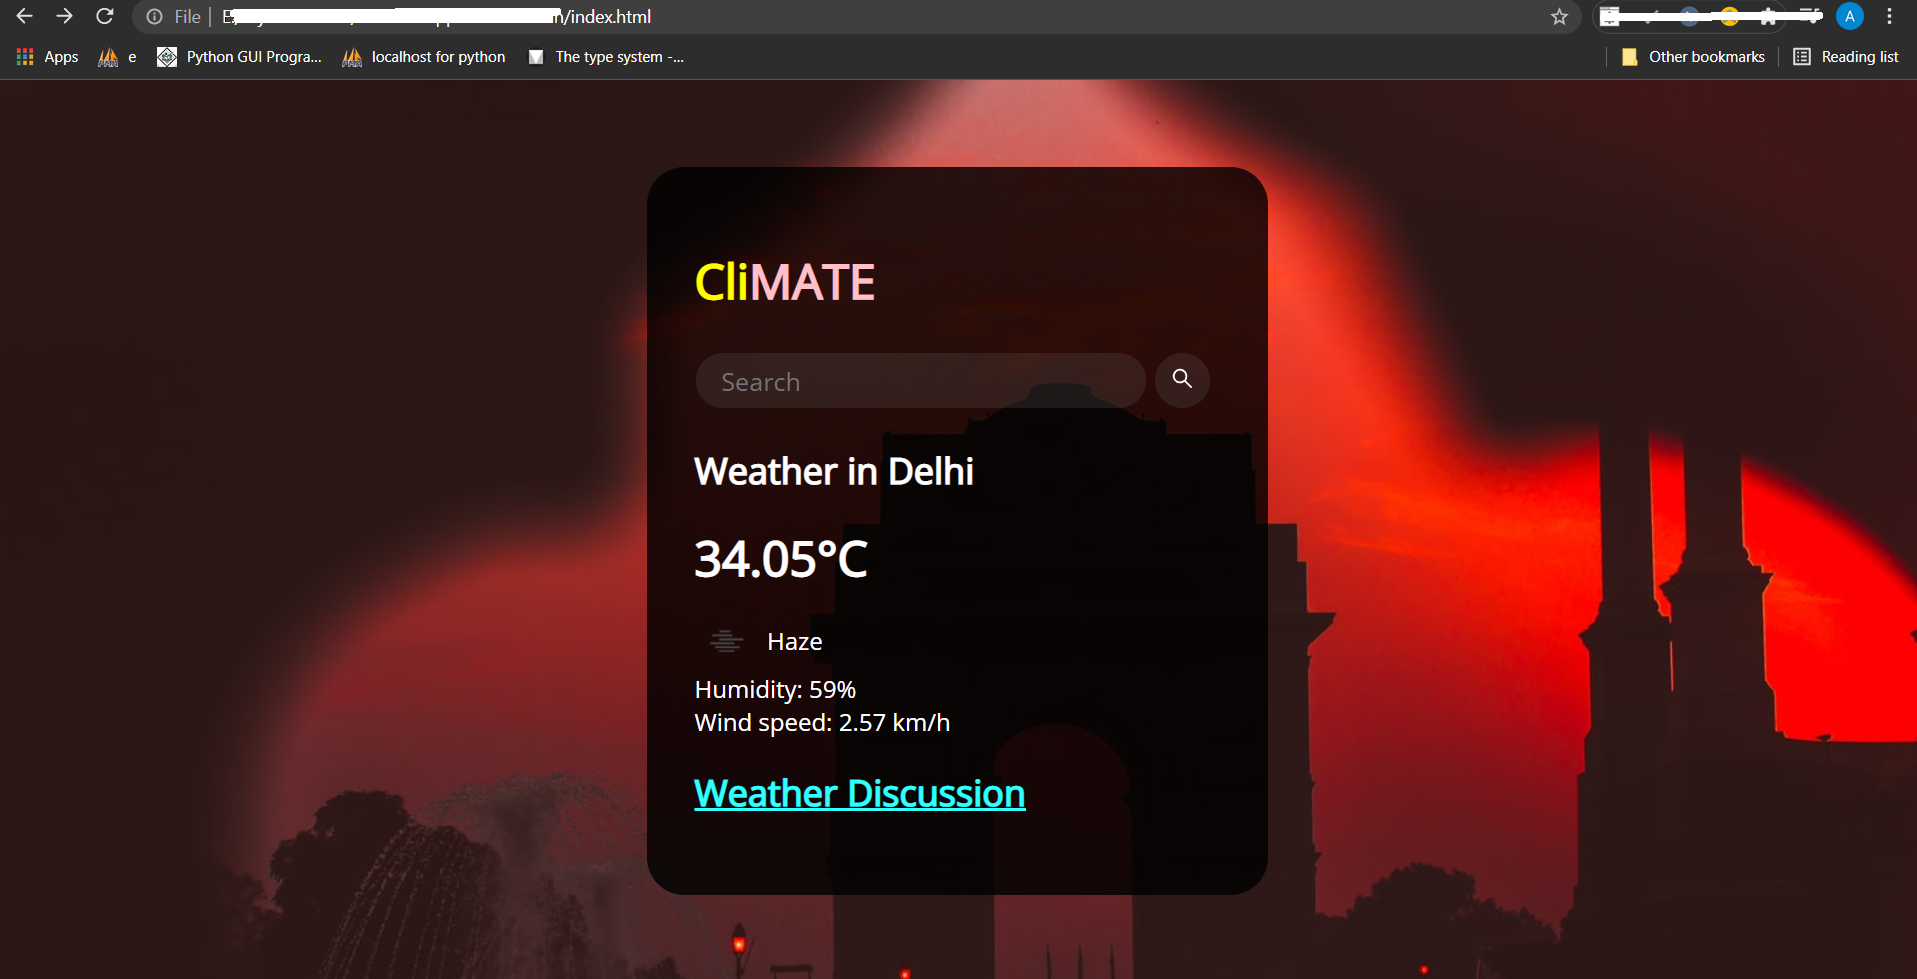Click the magnifier search button
This screenshot has height=979, width=1917.
1182,380
